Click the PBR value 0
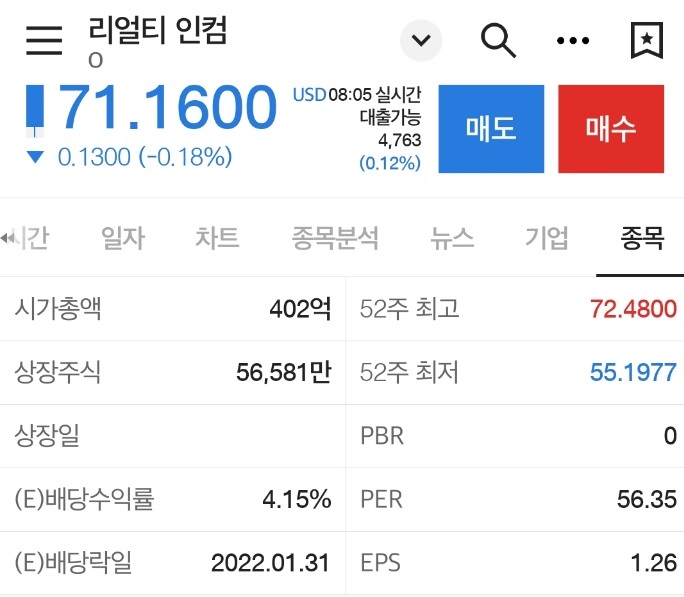Viewport: 684px width, 597px height. (x=670, y=436)
